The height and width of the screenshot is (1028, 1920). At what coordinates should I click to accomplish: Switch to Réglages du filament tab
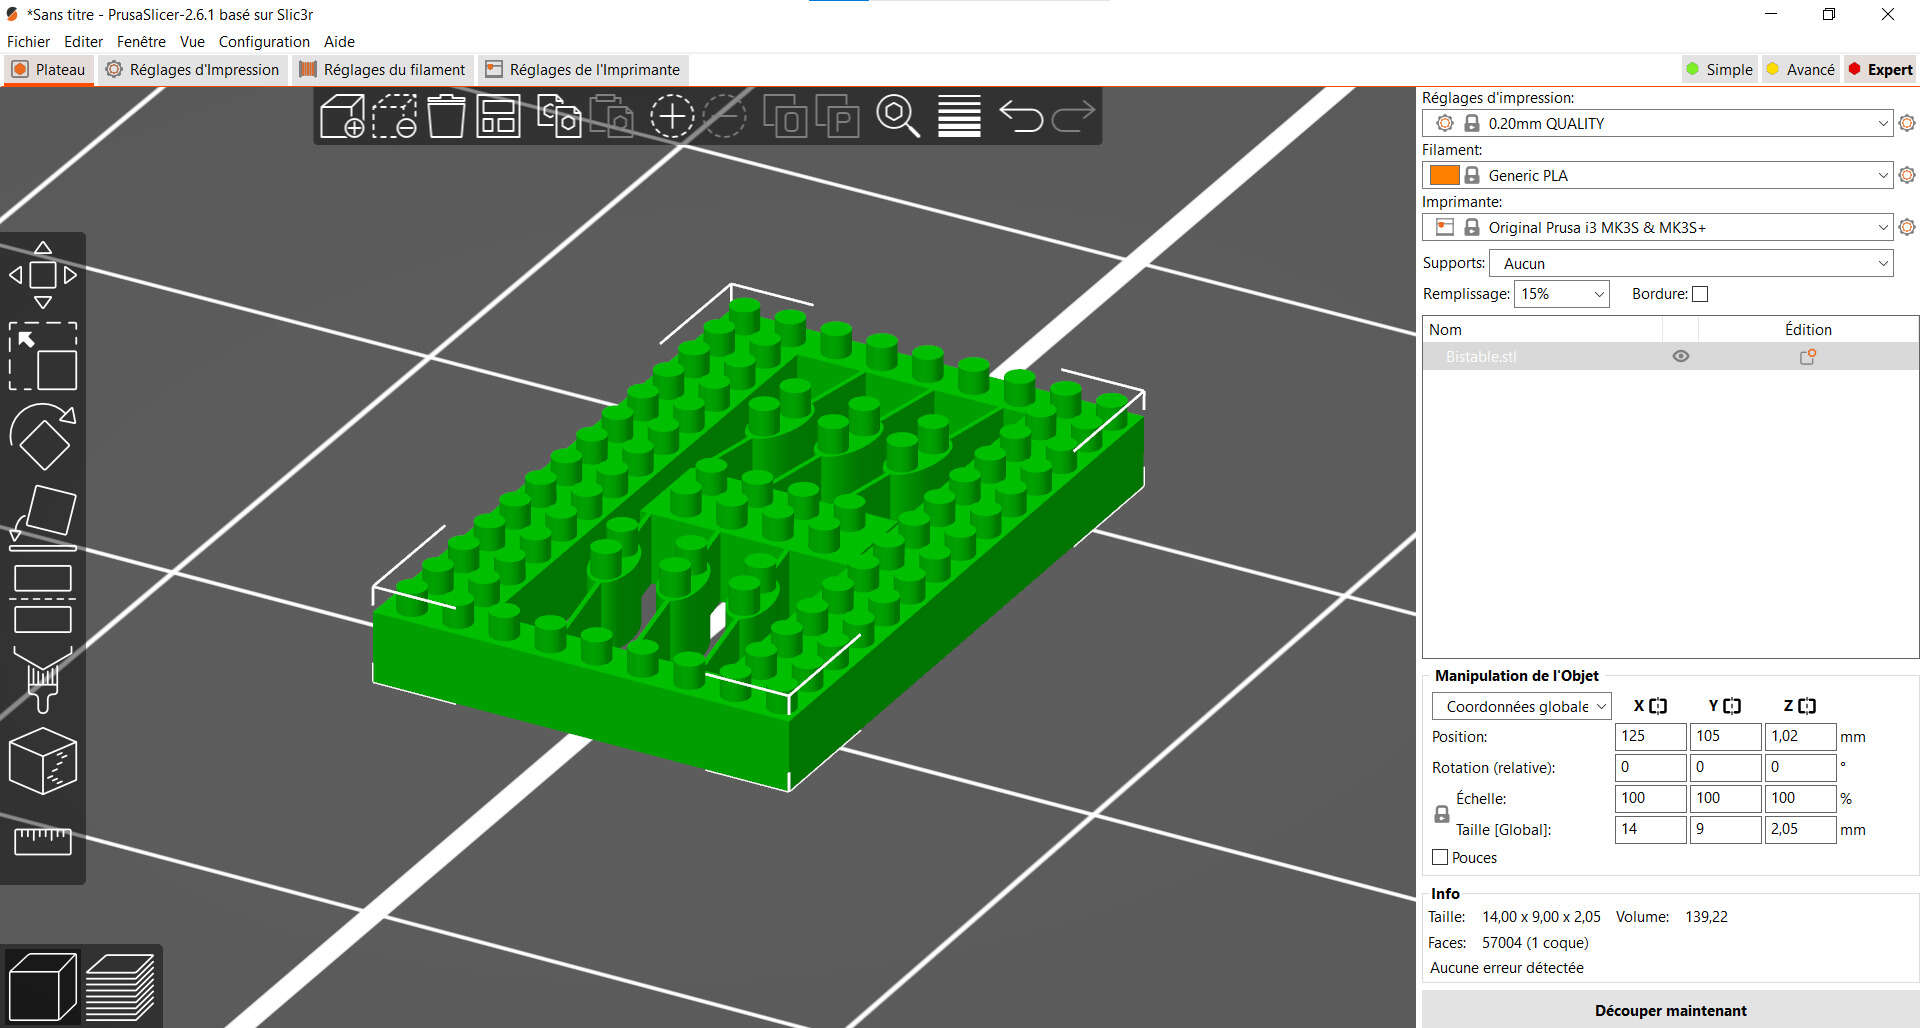[382, 69]
